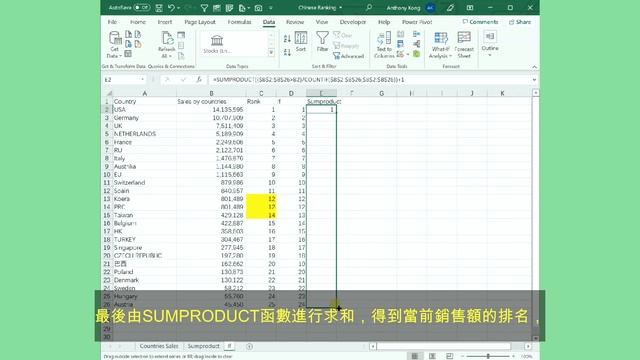This screenshot has height=360, width=640.
Task: Click the Name Box showing E2
Action: click(122, 80)
